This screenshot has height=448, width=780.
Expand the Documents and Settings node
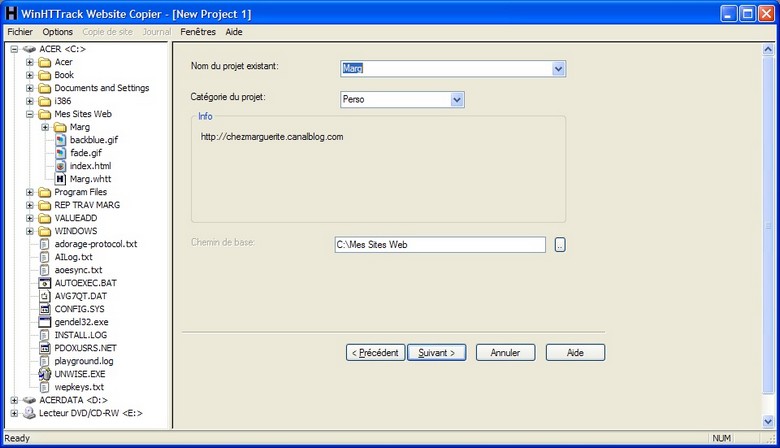[30, 88]
